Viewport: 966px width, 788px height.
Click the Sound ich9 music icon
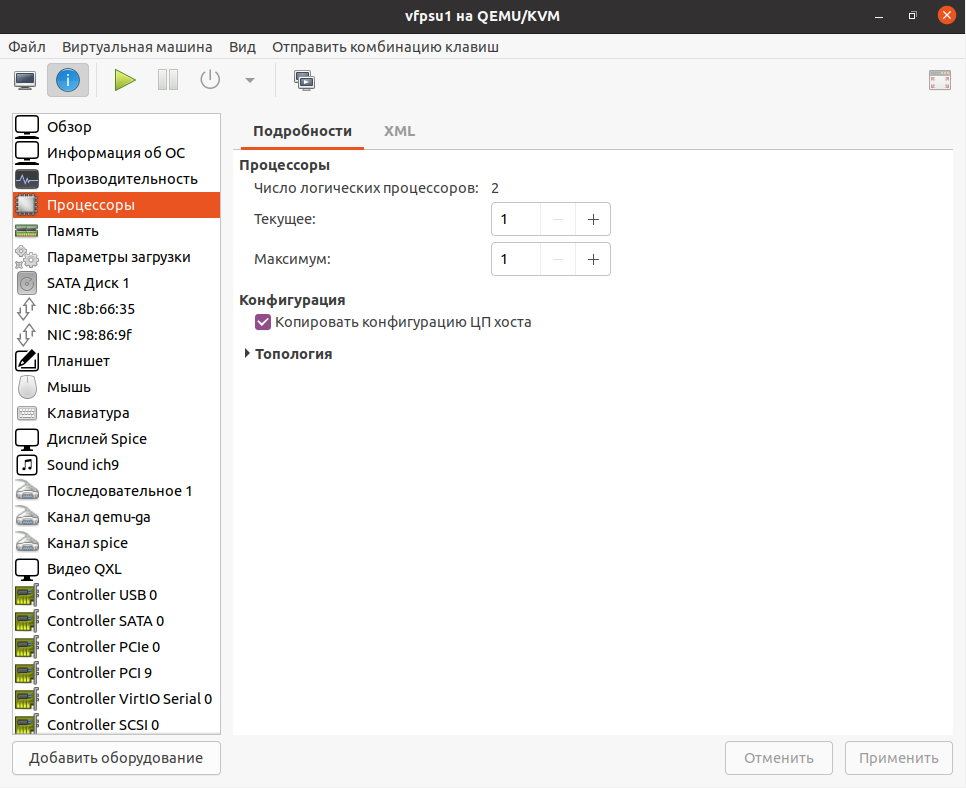point(27,465)
